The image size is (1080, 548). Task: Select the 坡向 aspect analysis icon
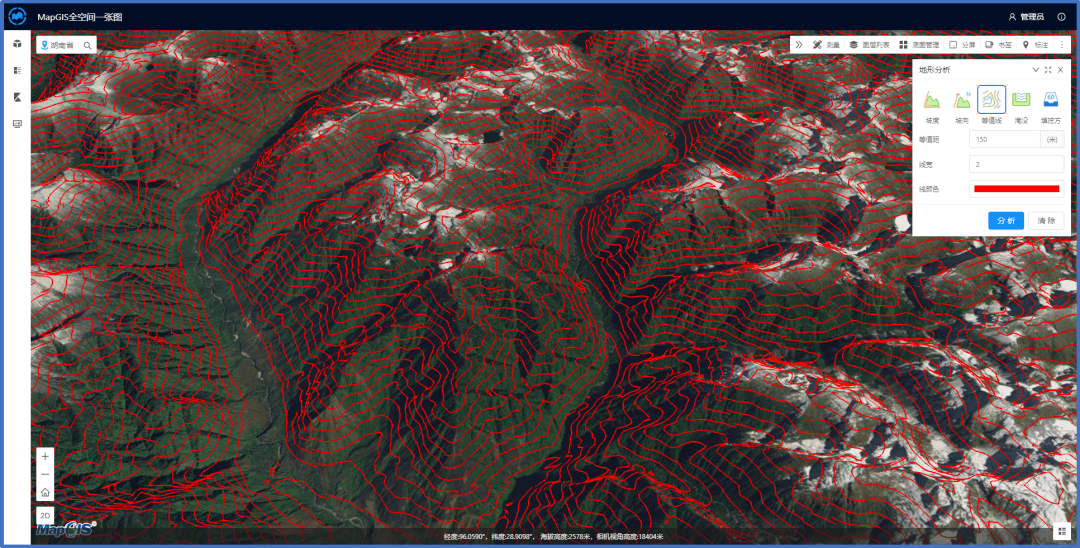click(x=962, y=99)
